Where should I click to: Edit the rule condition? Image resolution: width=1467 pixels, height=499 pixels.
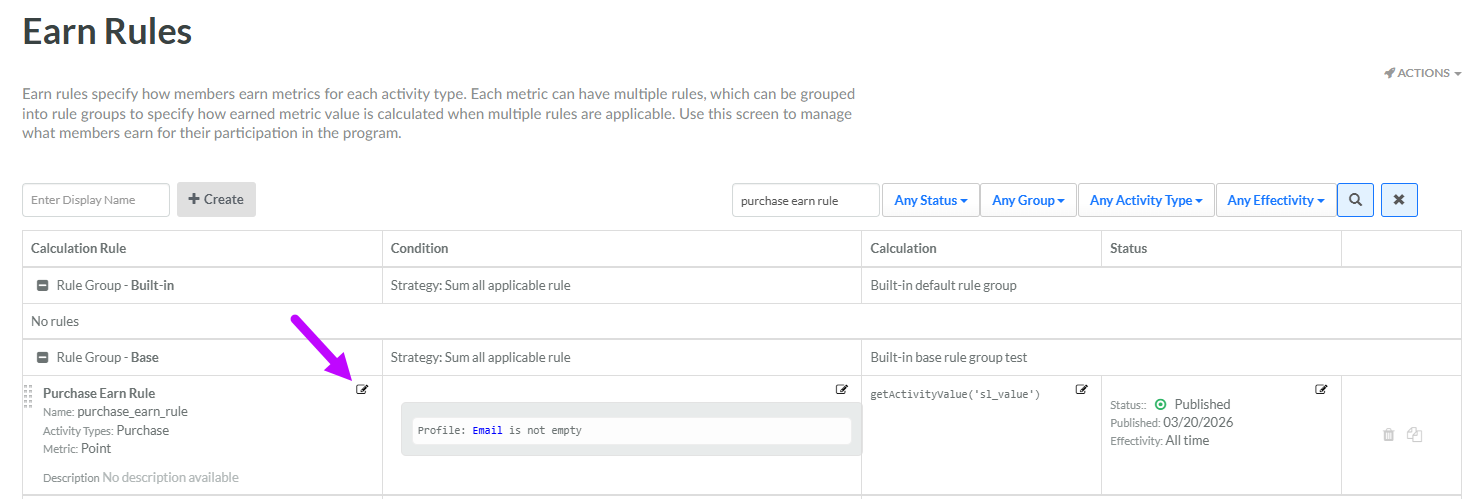tap(842, 390)
